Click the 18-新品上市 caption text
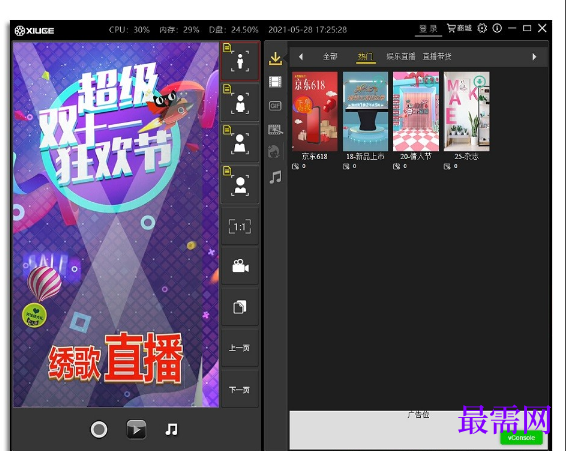The width and height of the screenshot is (570, 451). pyautogui.click(x=365, y=157)
